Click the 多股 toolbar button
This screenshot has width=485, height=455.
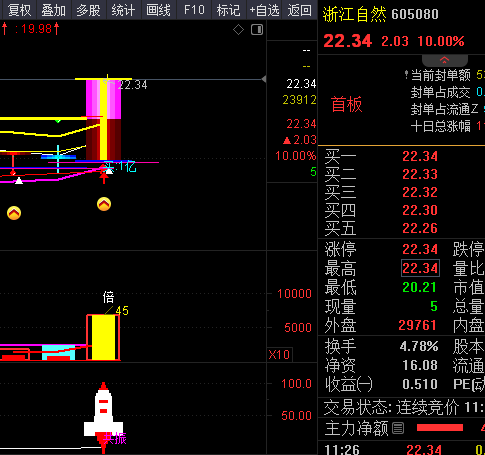coord(88,10)
